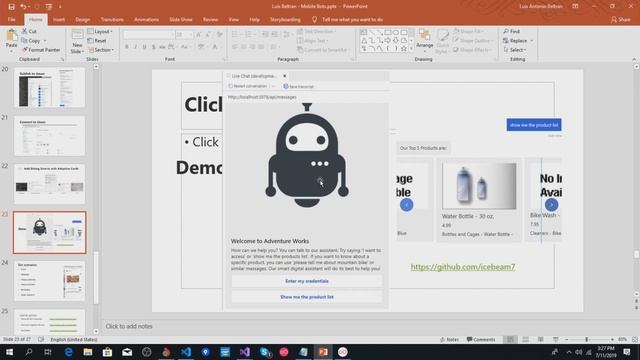
Task: Open the File tab
Action: [11, 20]
